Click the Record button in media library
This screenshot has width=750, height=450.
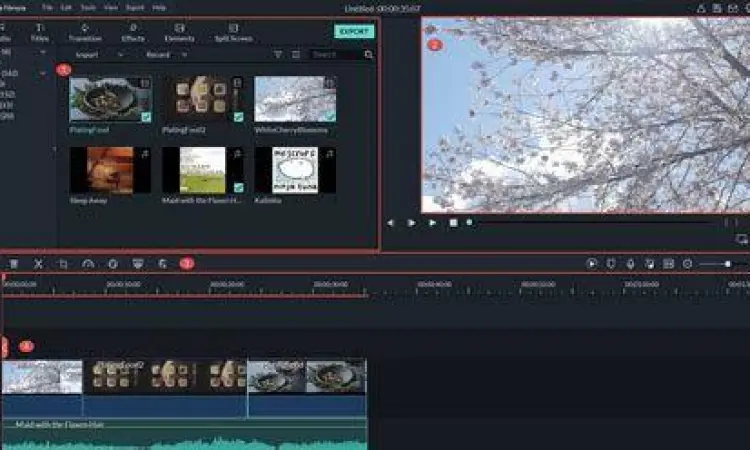pyautogui.click(x=158, y=55)
